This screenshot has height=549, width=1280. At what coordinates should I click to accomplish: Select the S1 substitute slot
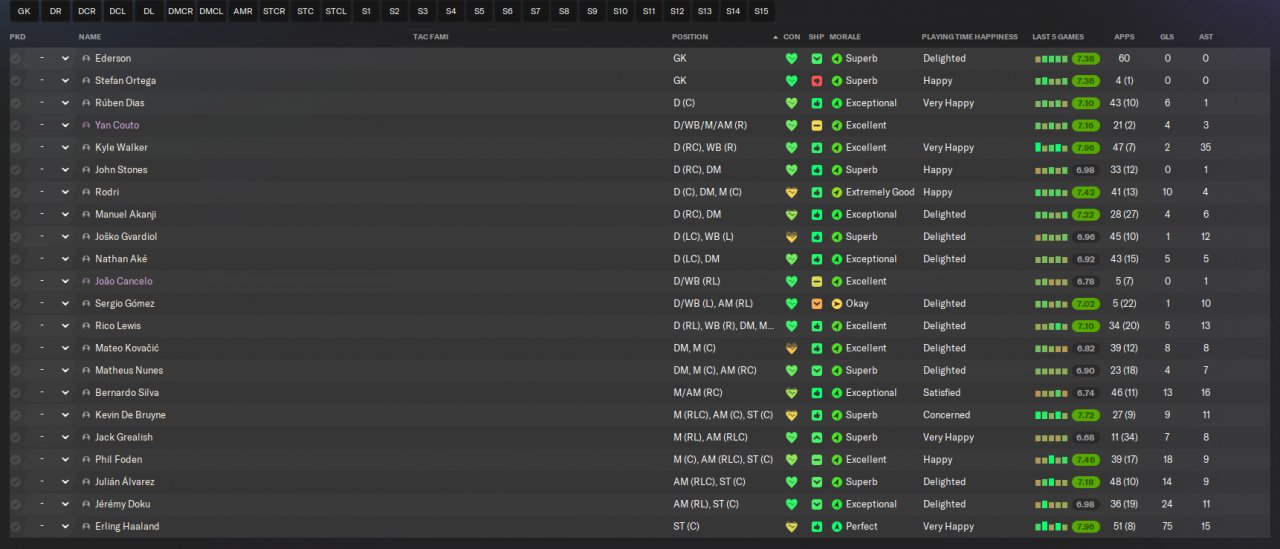click(x=367, y=12)
